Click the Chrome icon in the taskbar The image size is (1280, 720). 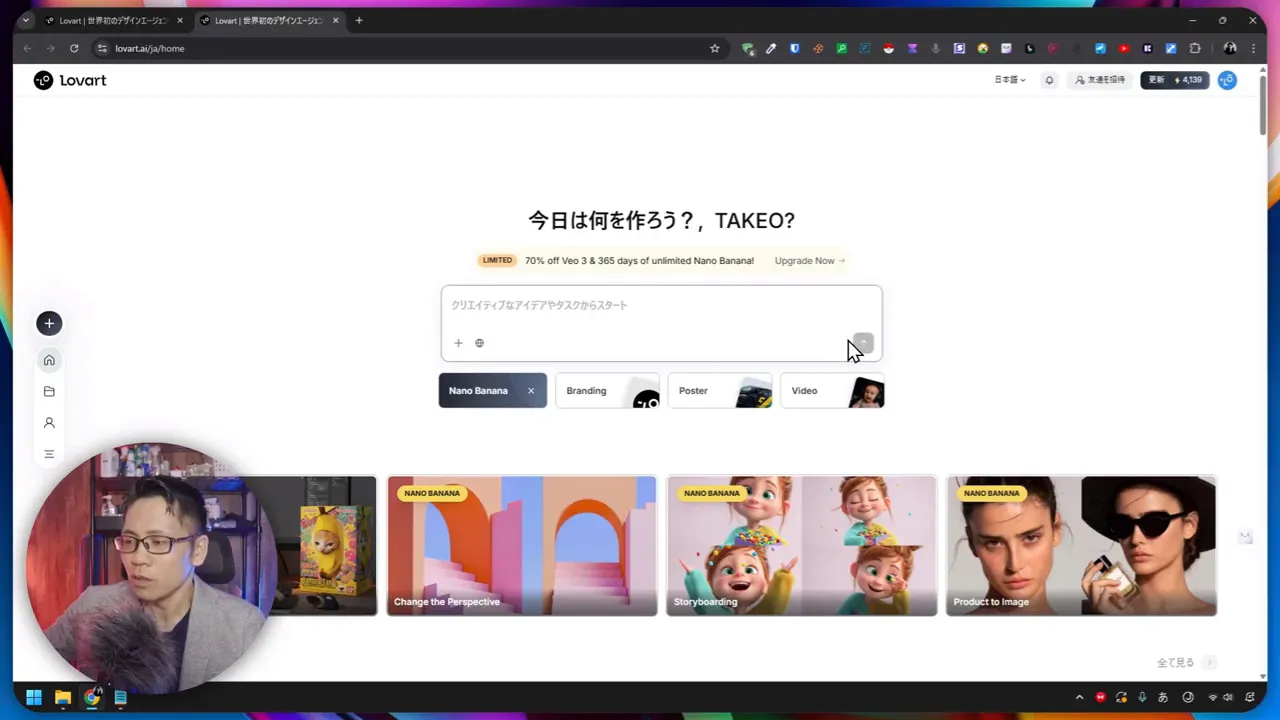92,698
